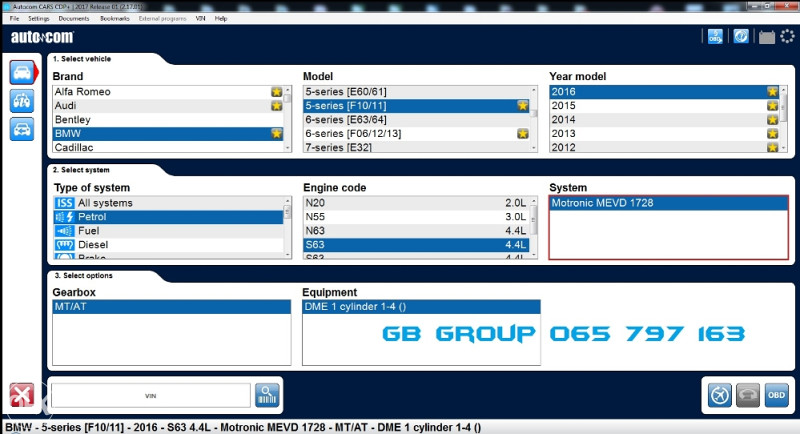Select 7-series [E32] model
Viewport: 800px width, 434px height.
(416, 147)
